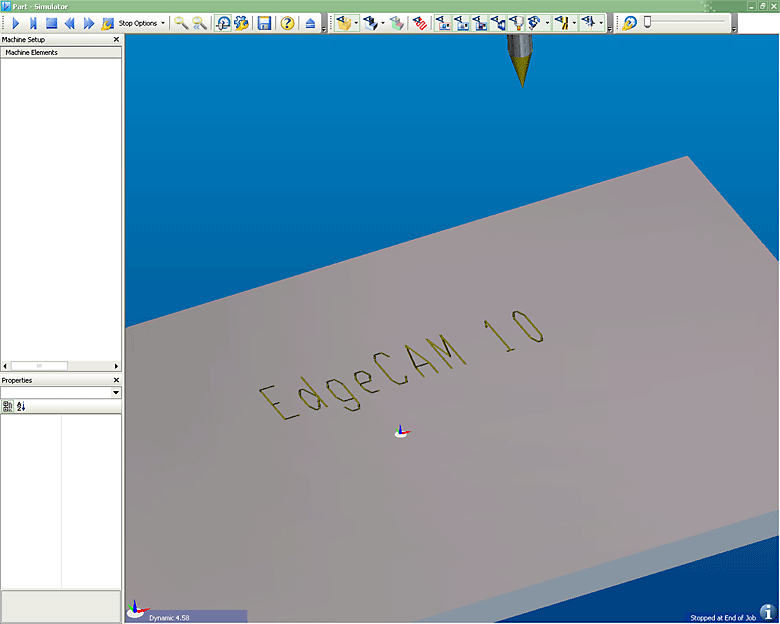Click the Alphabetical sort properties icon
This screenshot has height=624, width=780.
[21, 407]
